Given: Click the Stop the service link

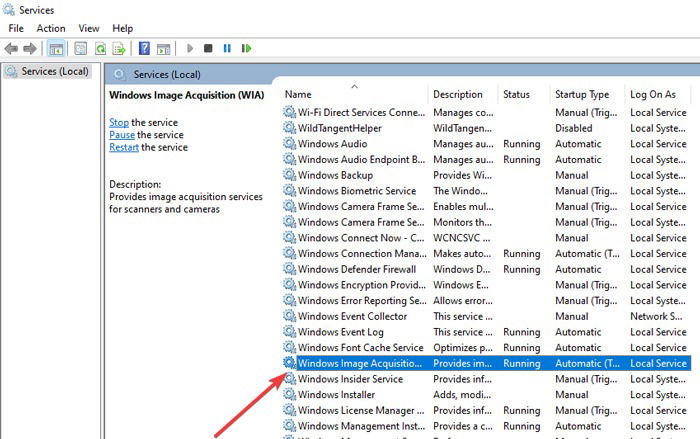Looking at the screenshot, I should point(119,122).
